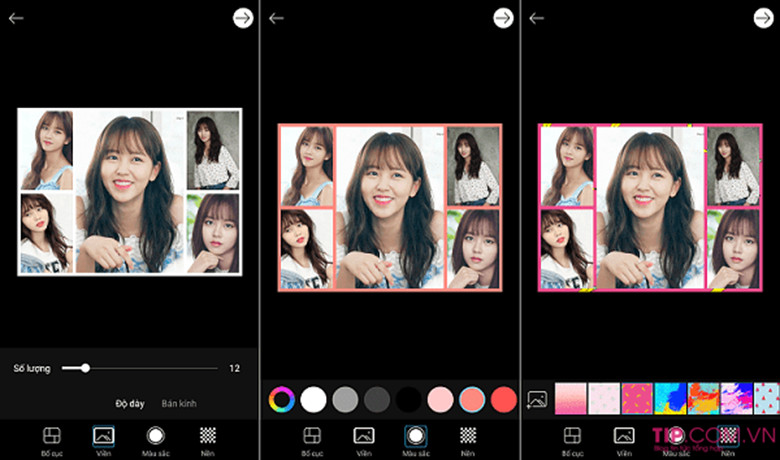Select the blue and yellow splash pattern

[671, 399]
